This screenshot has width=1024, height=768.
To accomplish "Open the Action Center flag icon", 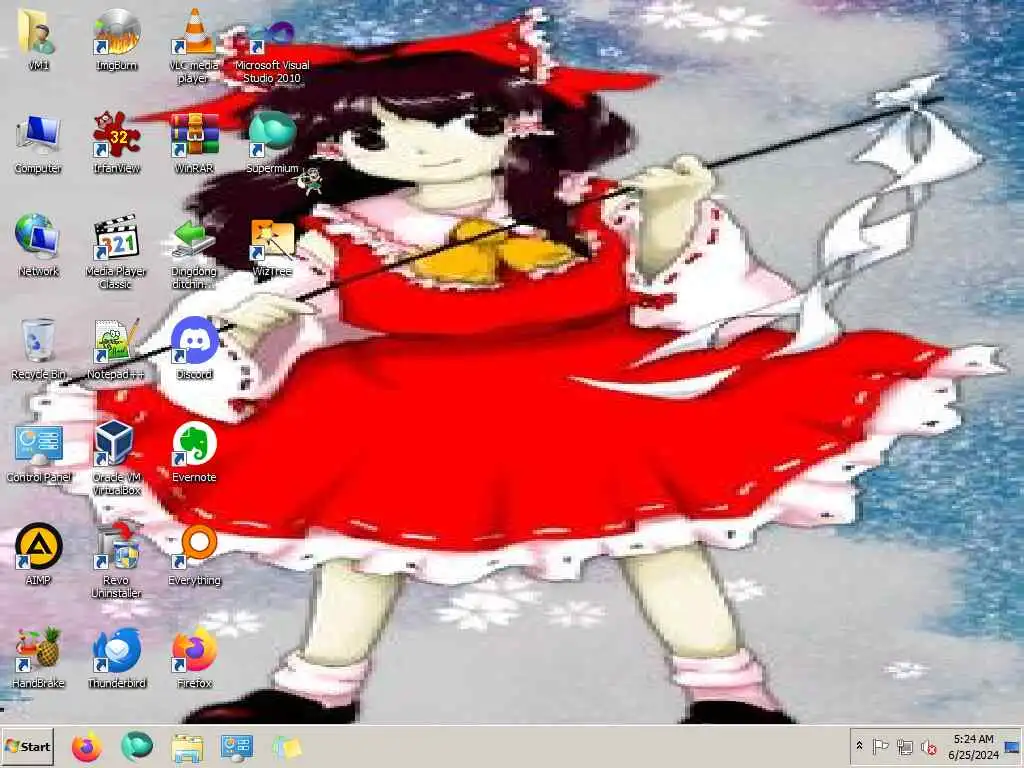I will tap(880, 746).
